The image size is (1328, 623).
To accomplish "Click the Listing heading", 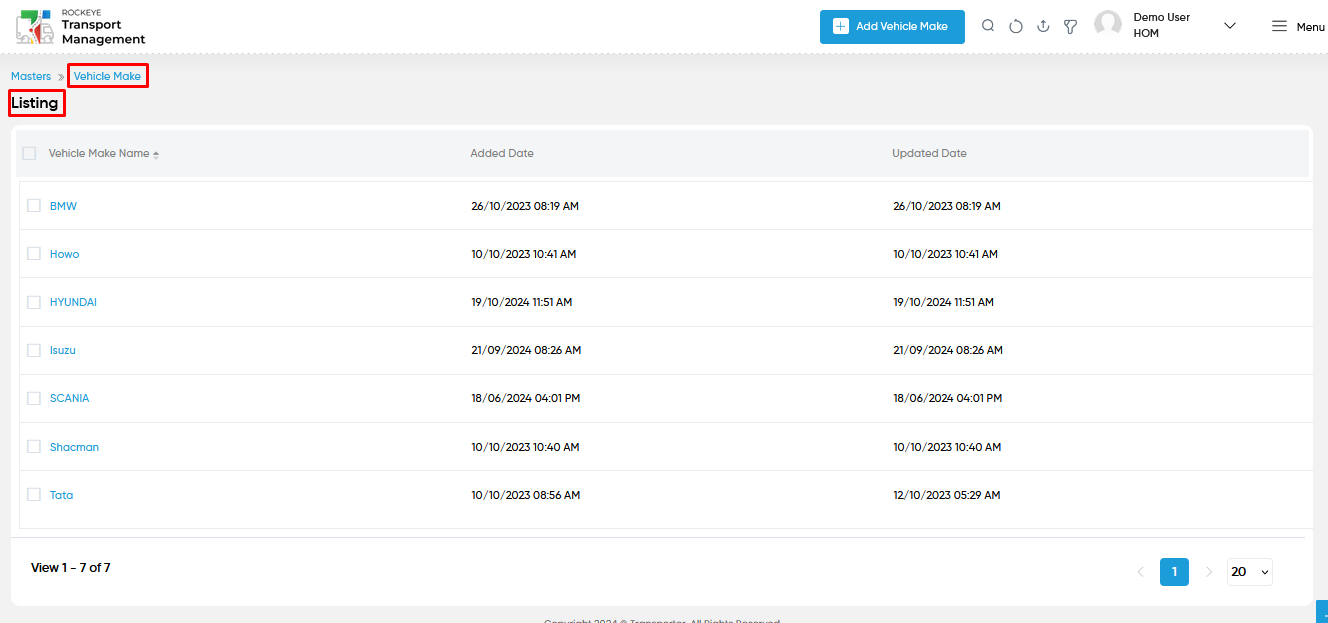I will click(35, 103).
